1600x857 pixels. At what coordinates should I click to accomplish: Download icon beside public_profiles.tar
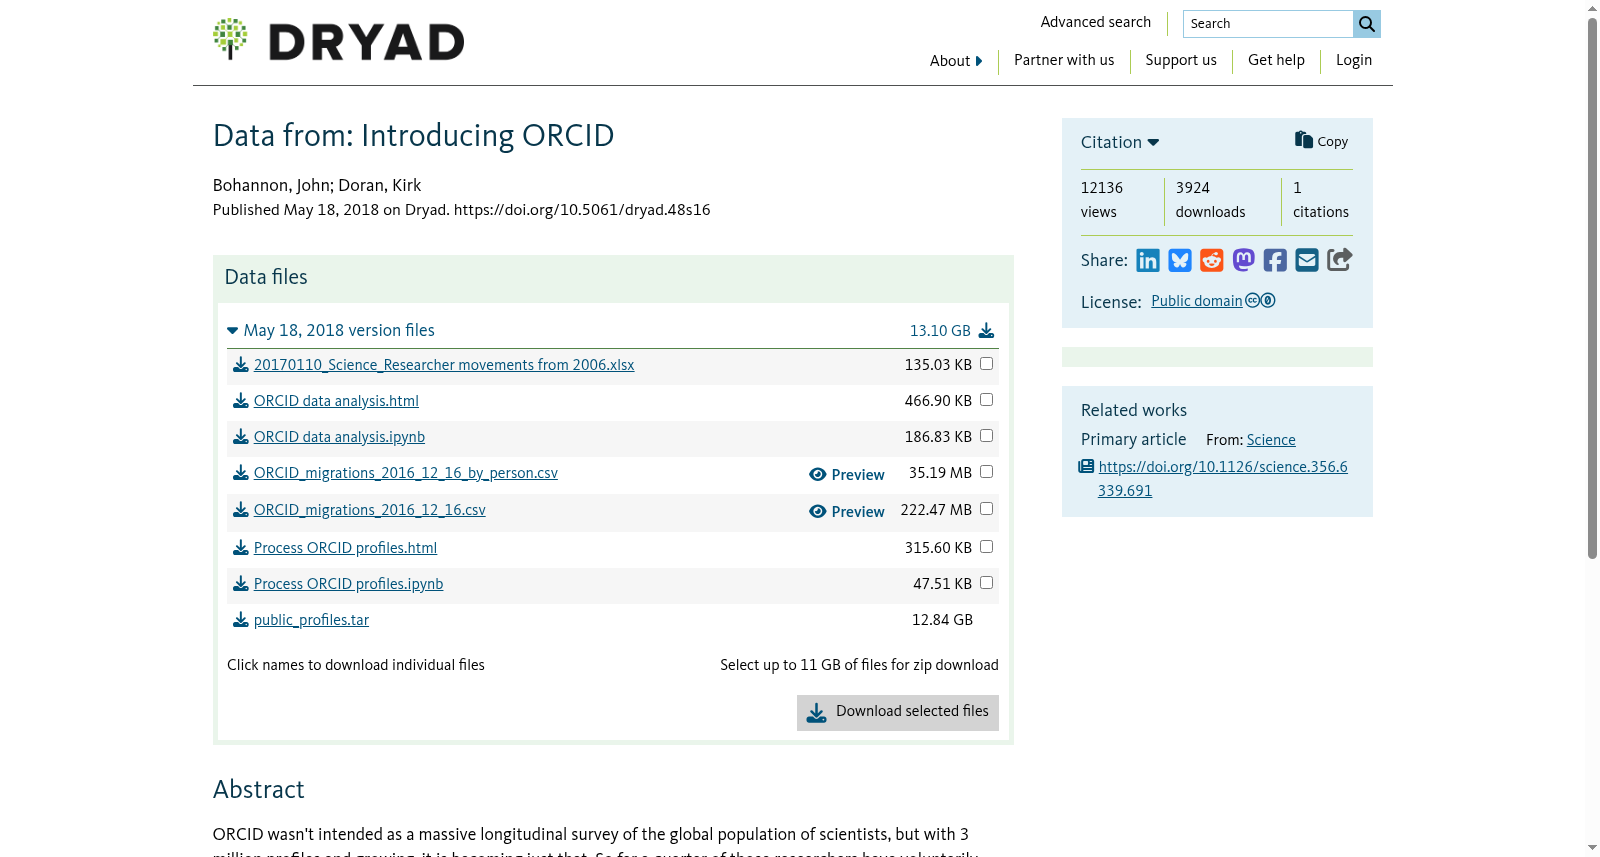[240, 620]
